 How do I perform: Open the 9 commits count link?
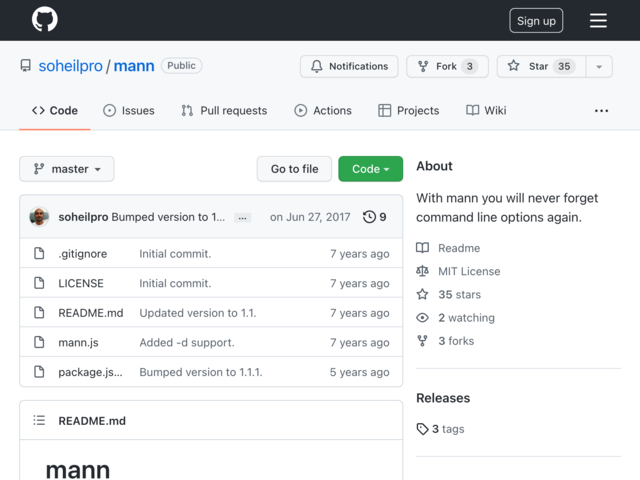[382, 217]
